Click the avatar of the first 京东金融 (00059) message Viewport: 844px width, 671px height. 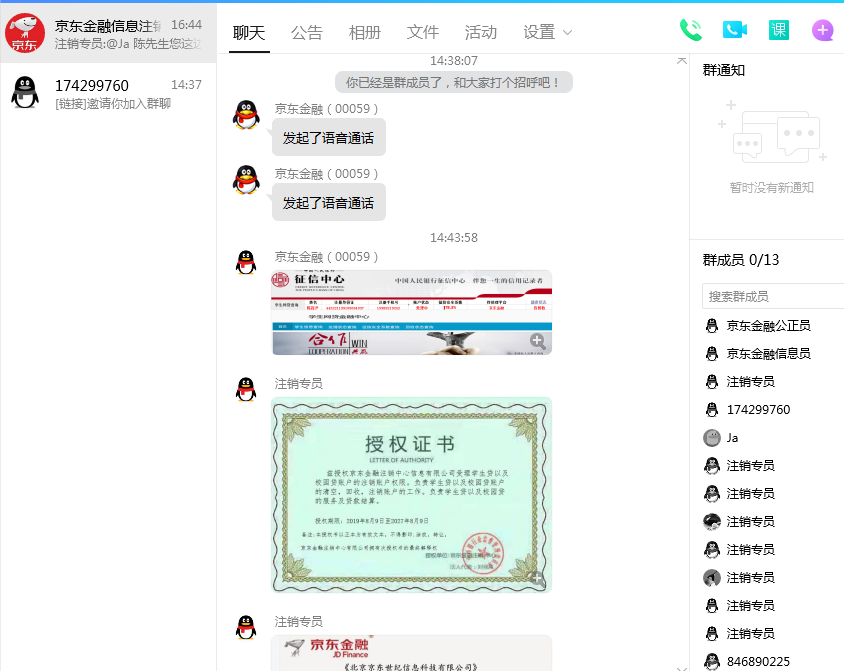[x=246, y=115]
